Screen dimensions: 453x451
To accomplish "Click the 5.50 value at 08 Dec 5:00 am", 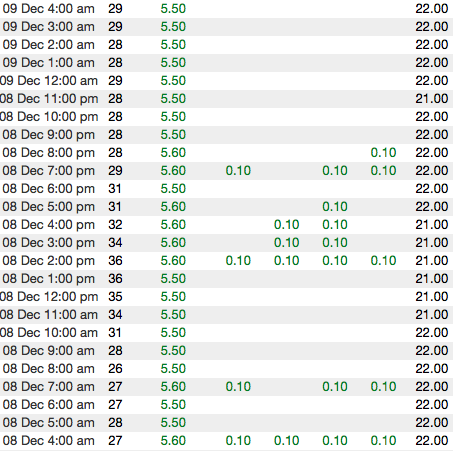I will [173, 423].
